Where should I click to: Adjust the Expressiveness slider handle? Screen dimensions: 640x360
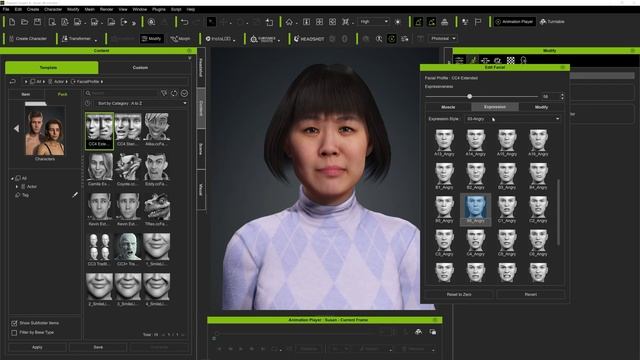tap(469, 96)
